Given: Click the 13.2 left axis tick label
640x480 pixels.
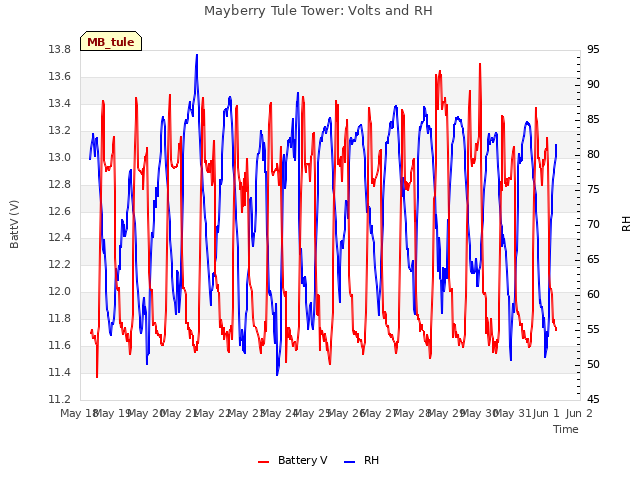Looking at the screenshot, I should [60, 131].
